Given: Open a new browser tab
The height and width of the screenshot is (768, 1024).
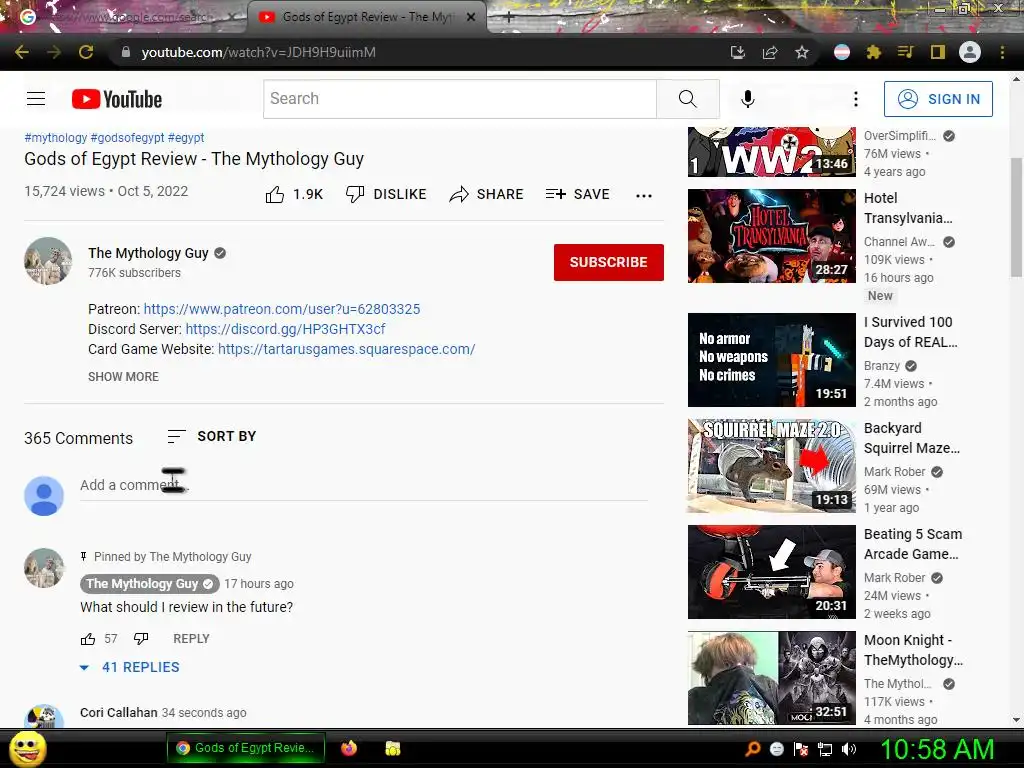Looking at the screenshot, I should point(509,17).
